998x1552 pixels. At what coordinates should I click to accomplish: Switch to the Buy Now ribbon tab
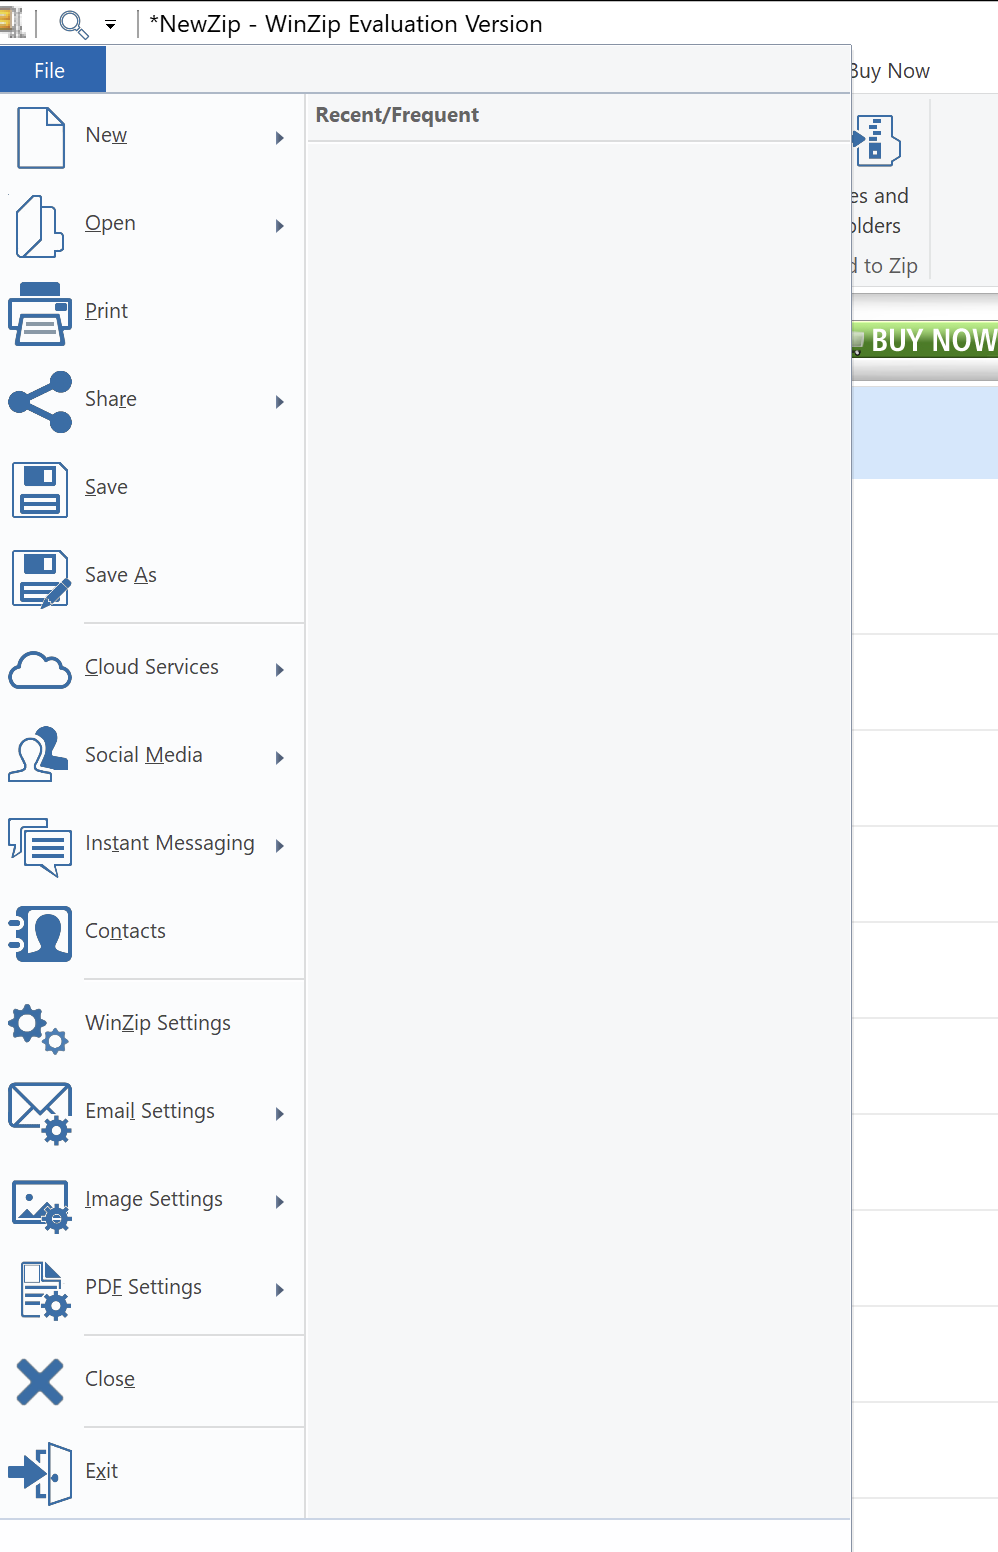click(890, 71)
